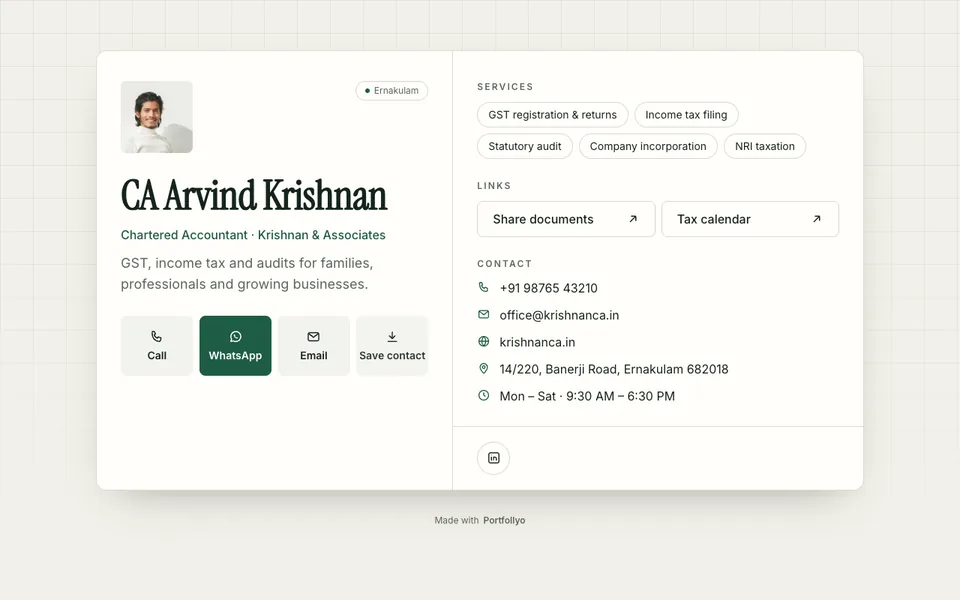Click the CONTACT section label
The width and height of the screenshot is (960, 600).
(504, 264)
